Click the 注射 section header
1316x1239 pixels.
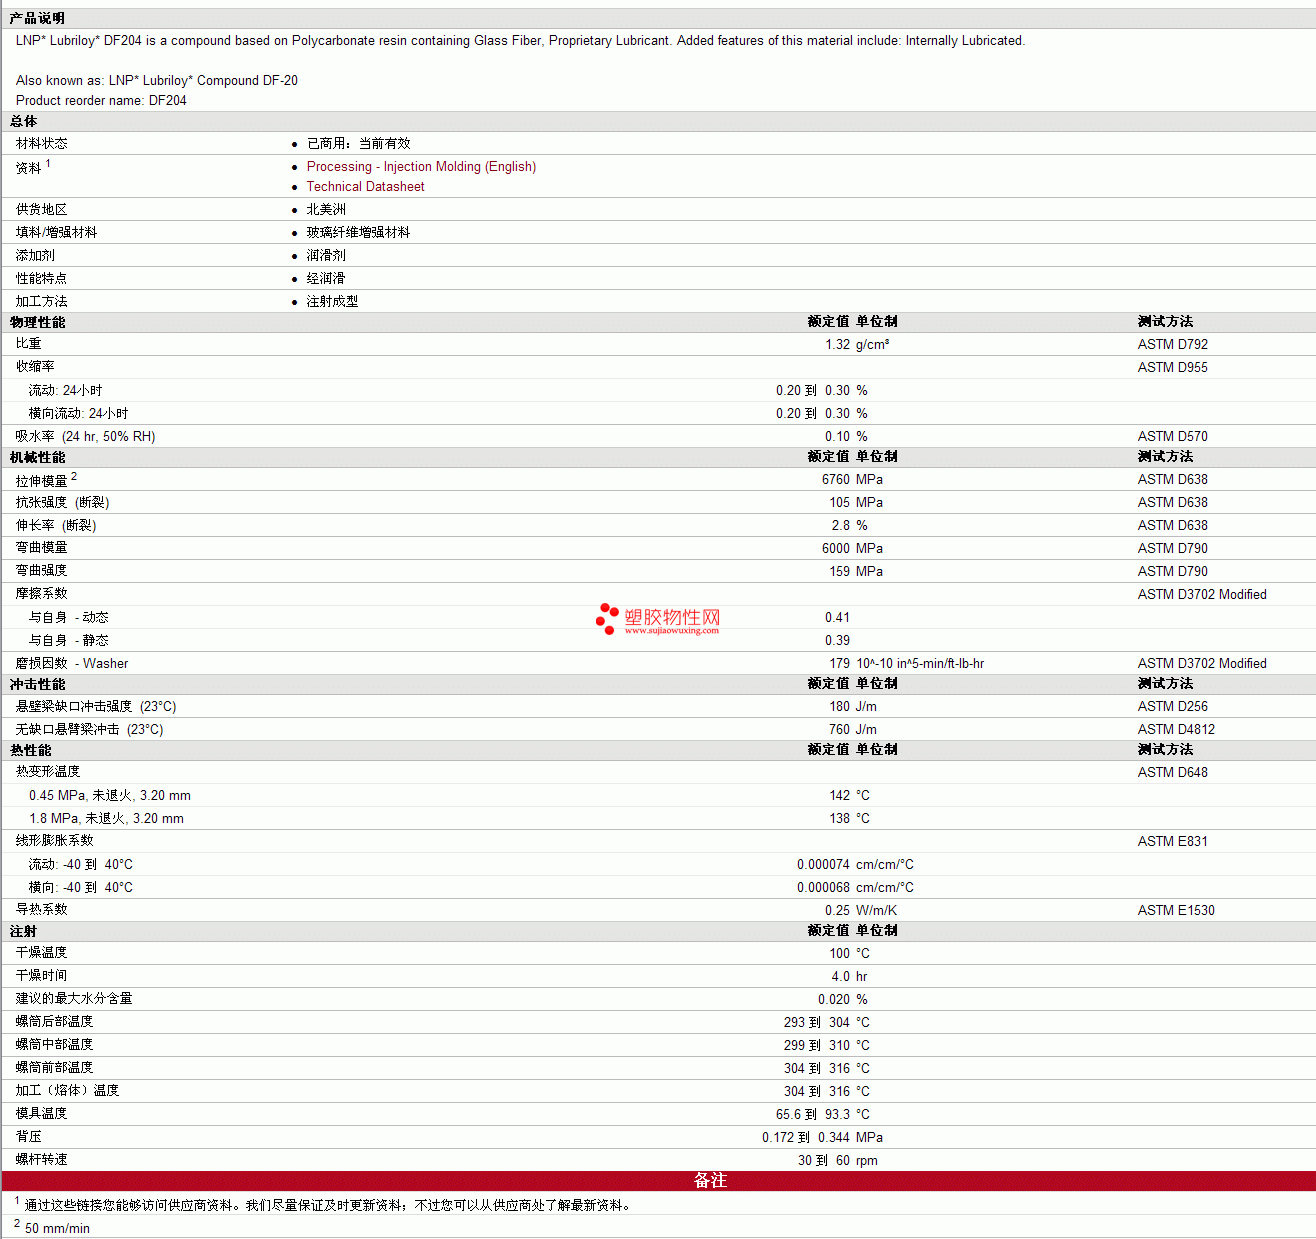coord(23,932)
